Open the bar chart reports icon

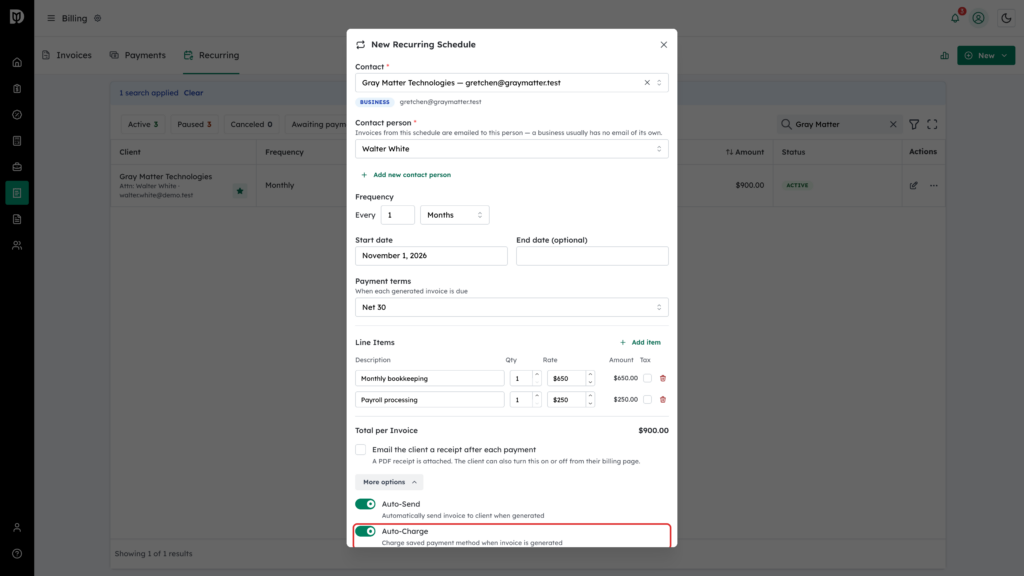pyautogui.click(x=944, y=56)
